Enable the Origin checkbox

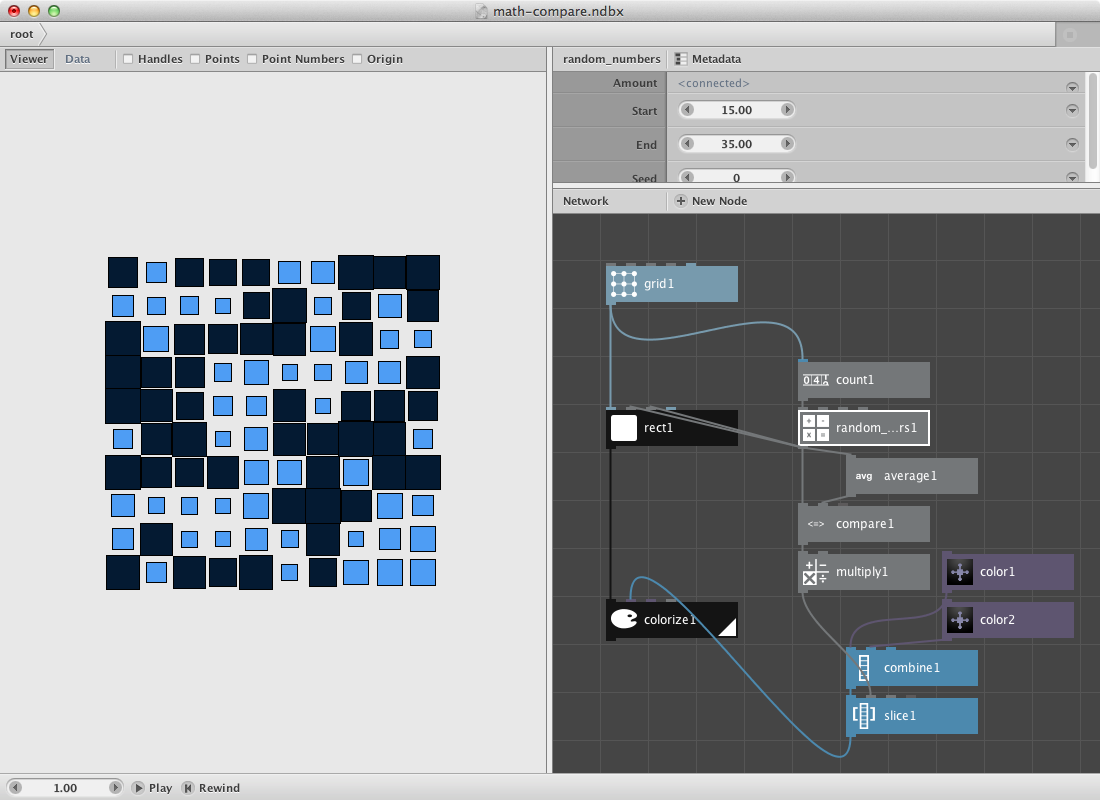357,59
